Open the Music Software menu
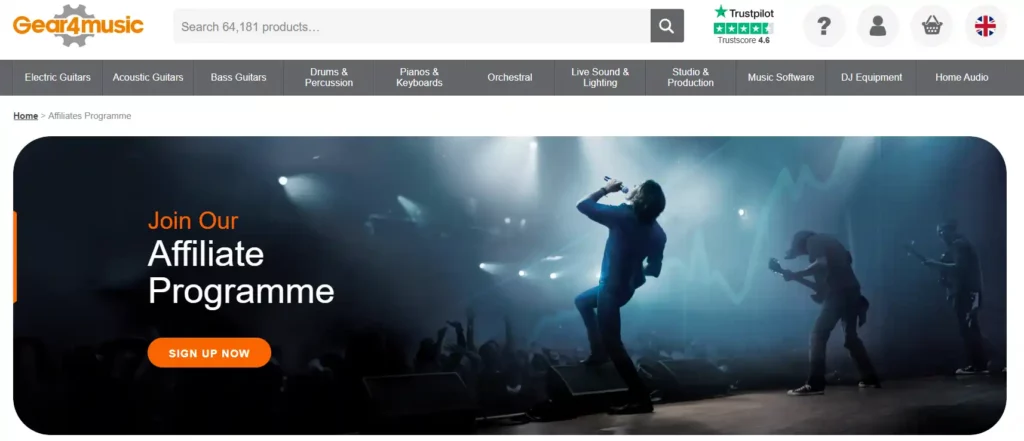 [781, 77]
